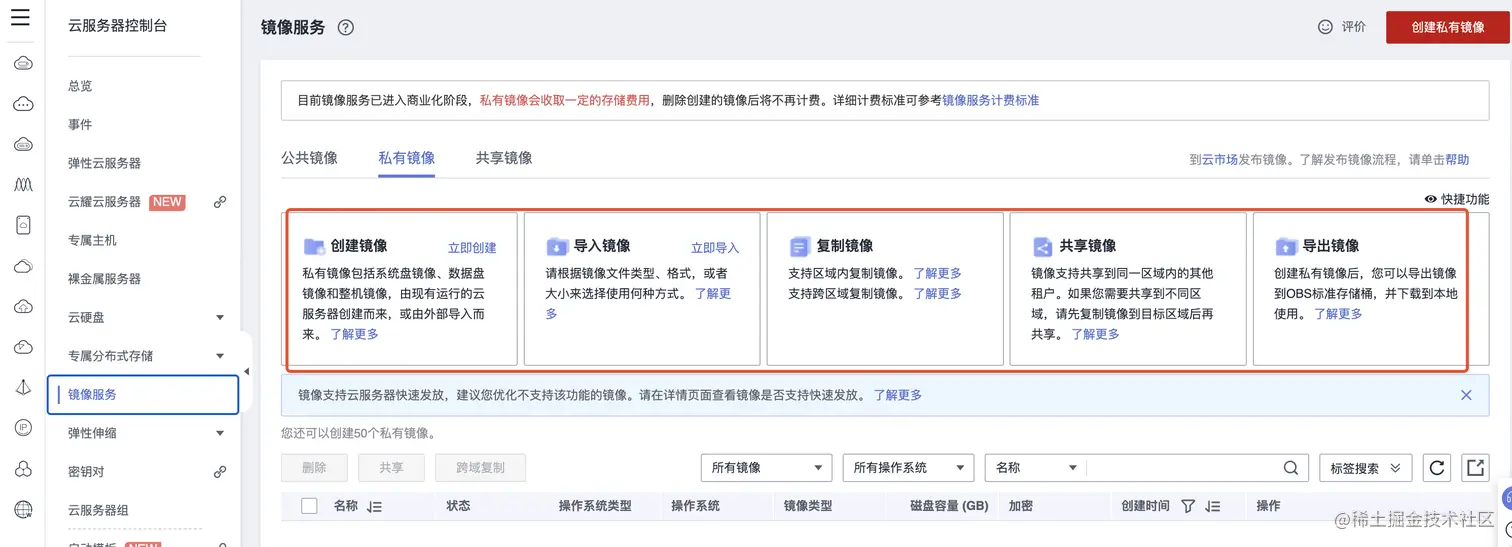Toggle the 快捷功能 eye visibility control
Screen dimensions: 1512x547
[1431, 200]
